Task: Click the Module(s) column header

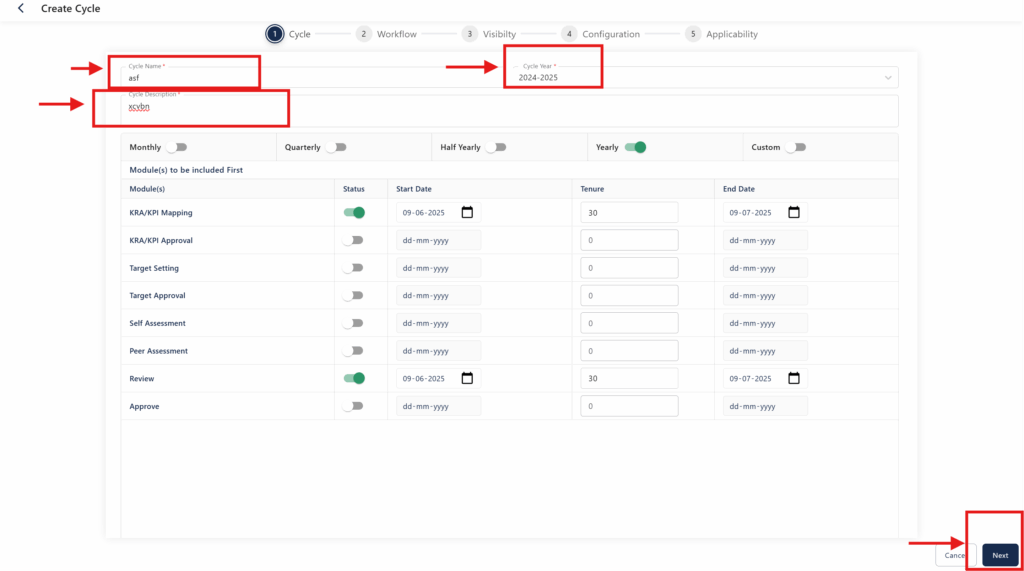Action: pyautogui.click(x=147, y=189)
